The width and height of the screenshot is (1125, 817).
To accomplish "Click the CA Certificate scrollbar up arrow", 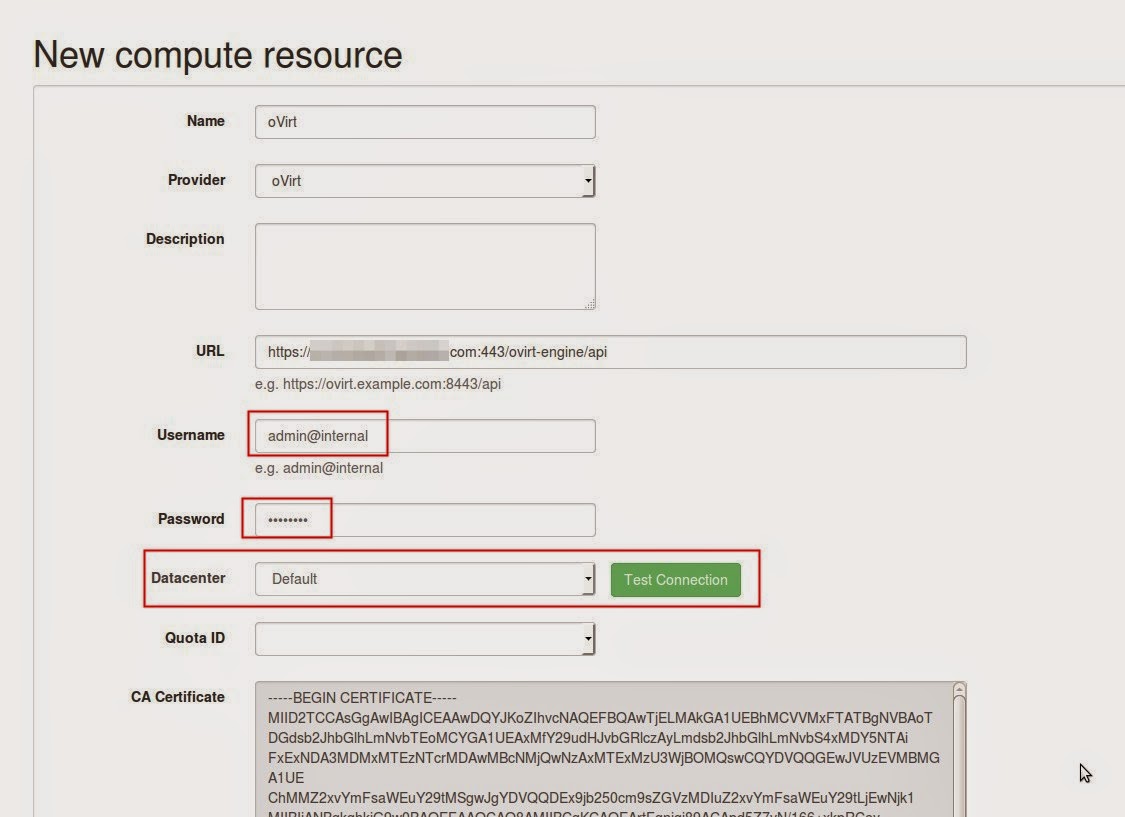I will 959,691.
